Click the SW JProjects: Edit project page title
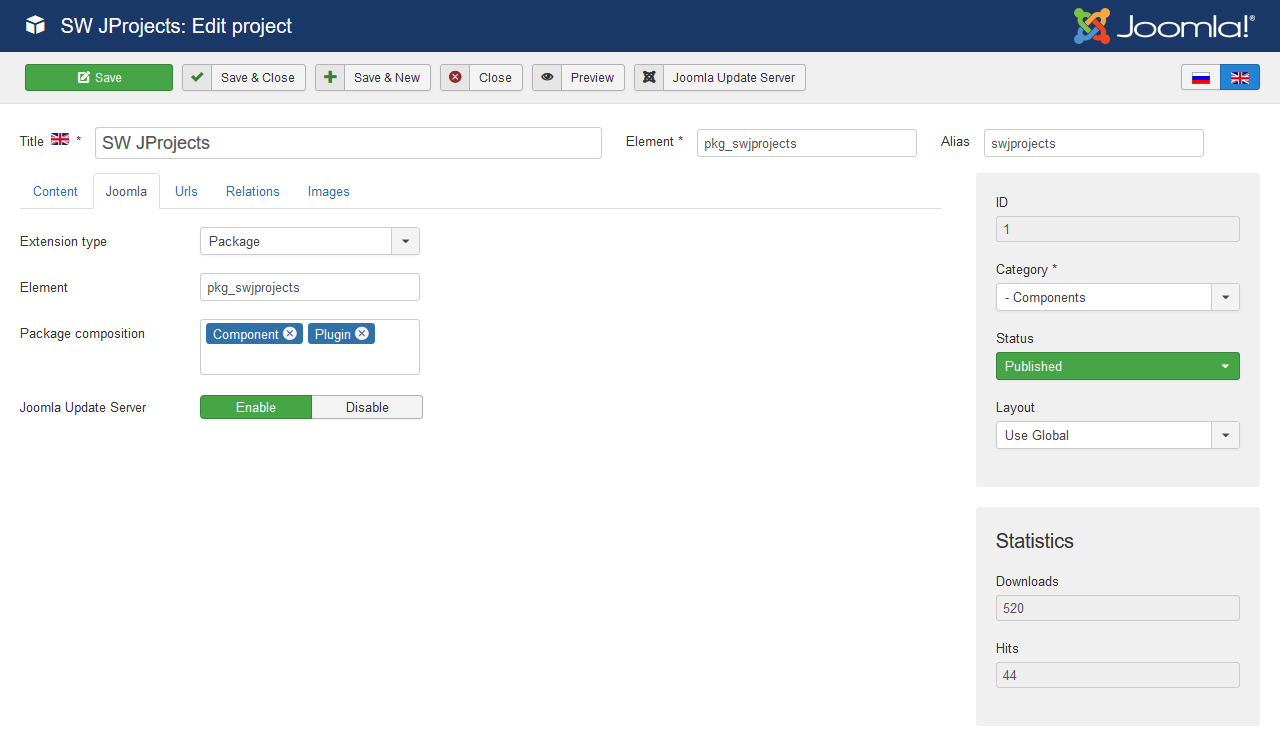 point(176,26)
